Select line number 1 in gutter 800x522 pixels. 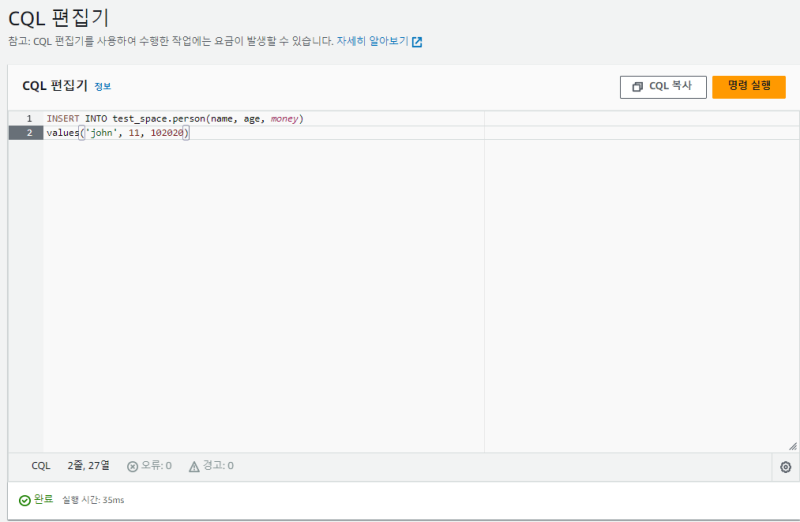[29, 119]
